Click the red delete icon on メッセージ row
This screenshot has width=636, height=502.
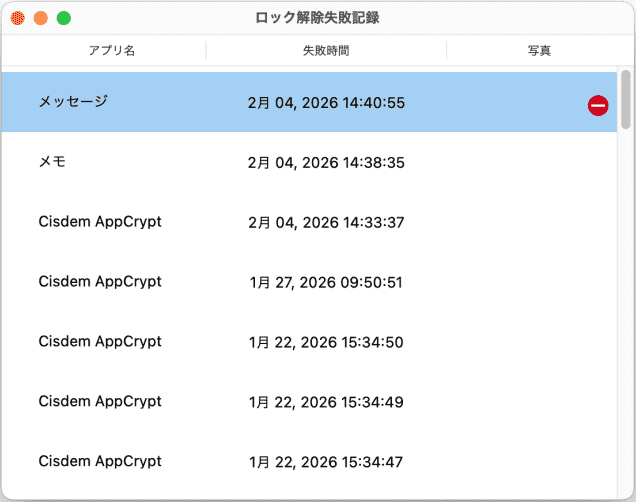tap(598, 105)
